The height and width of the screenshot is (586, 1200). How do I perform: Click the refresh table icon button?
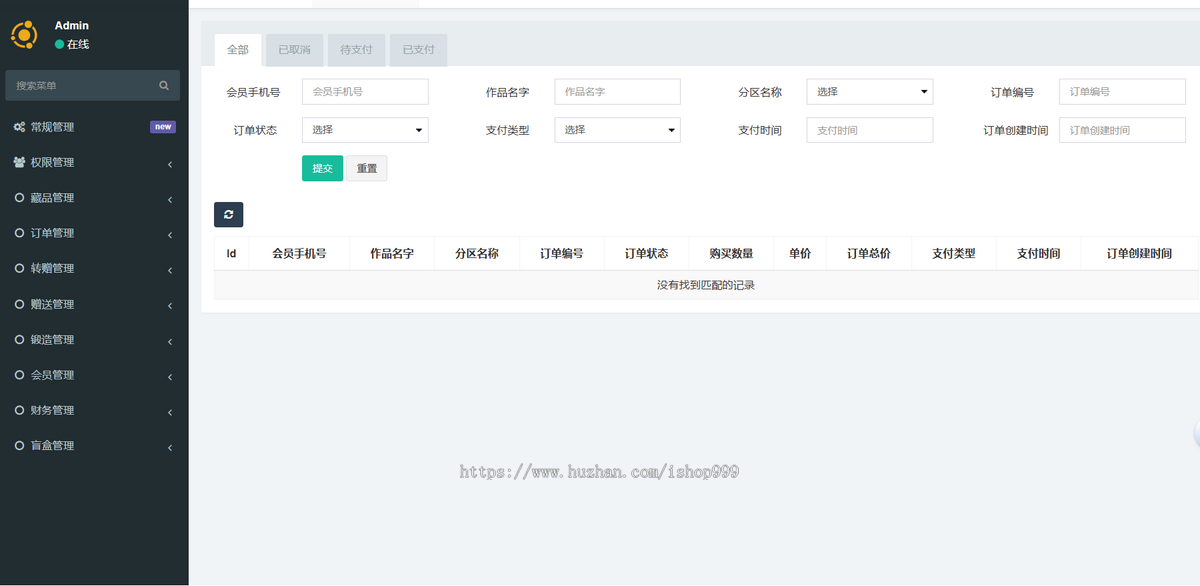click(228, 214)
